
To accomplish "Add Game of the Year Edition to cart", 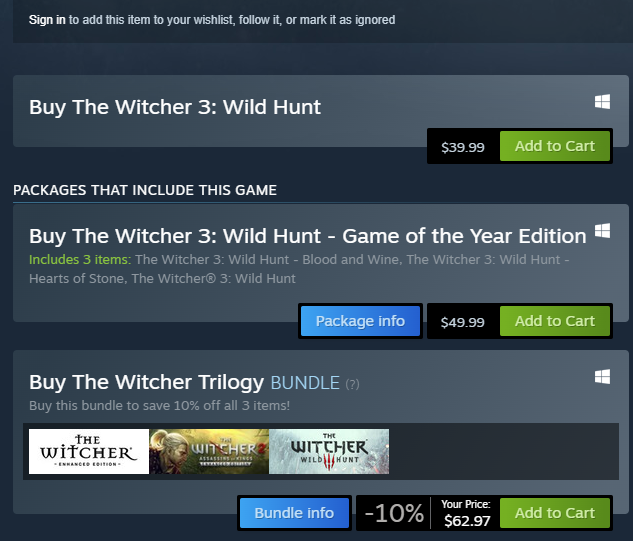I will (x=555, y=321).
